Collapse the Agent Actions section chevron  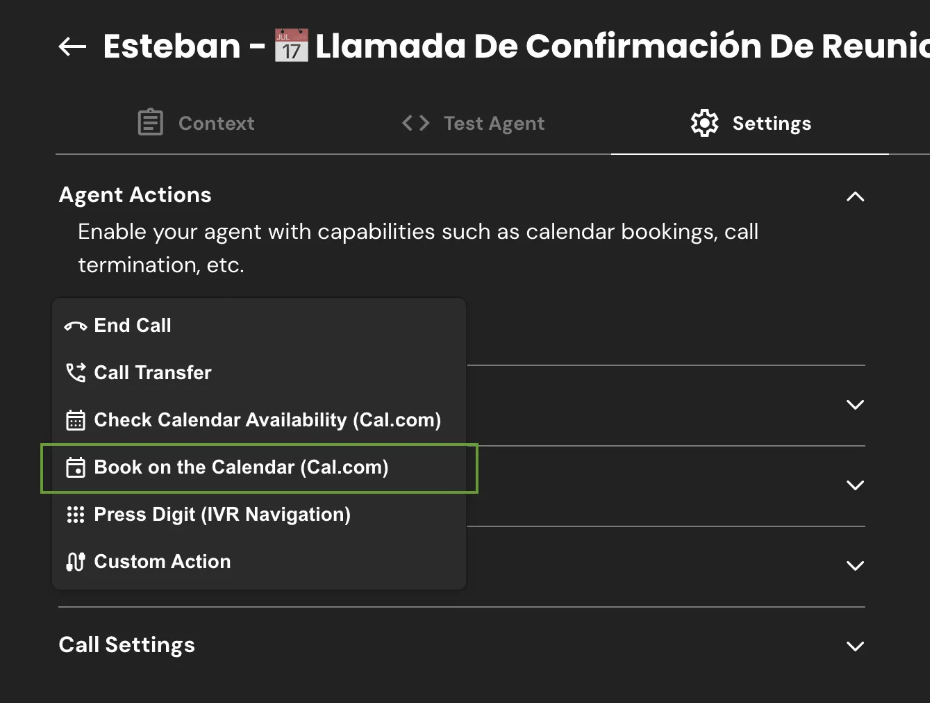pos(855,196)
